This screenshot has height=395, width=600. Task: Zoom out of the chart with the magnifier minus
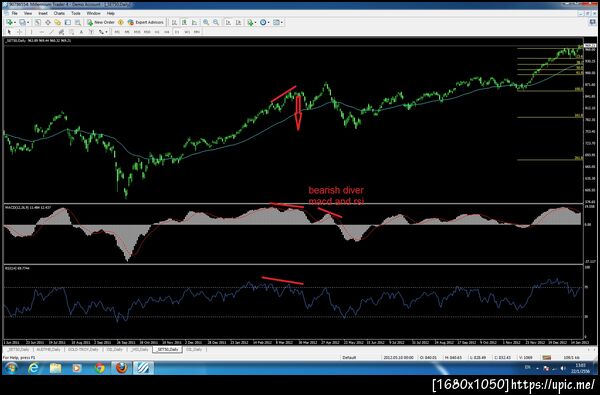click(x=216, y=22)
